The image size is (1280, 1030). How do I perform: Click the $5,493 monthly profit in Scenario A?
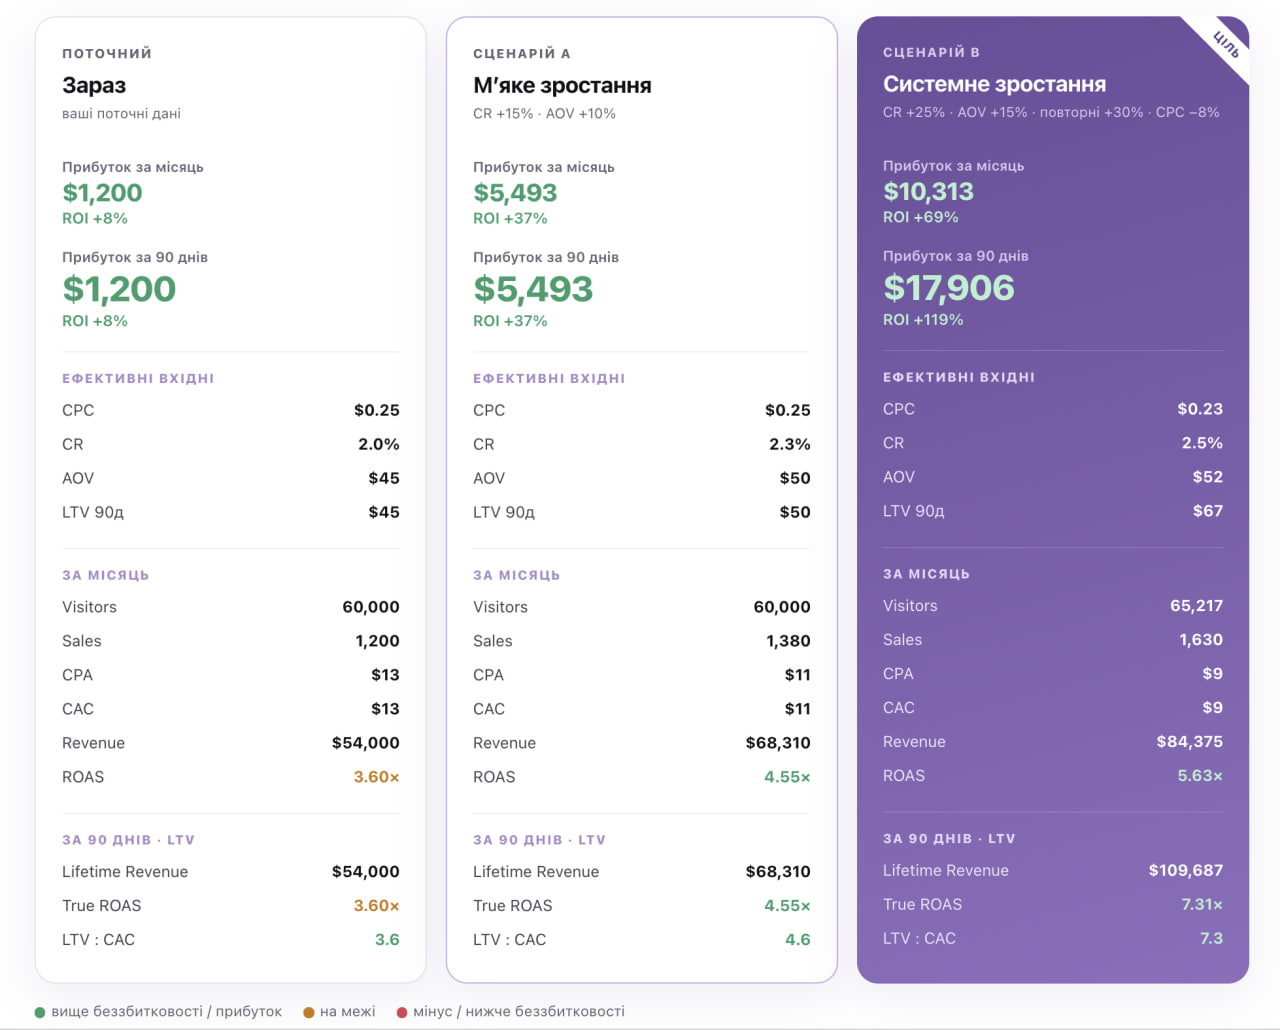pyautogui.click(x=515, y=192)
